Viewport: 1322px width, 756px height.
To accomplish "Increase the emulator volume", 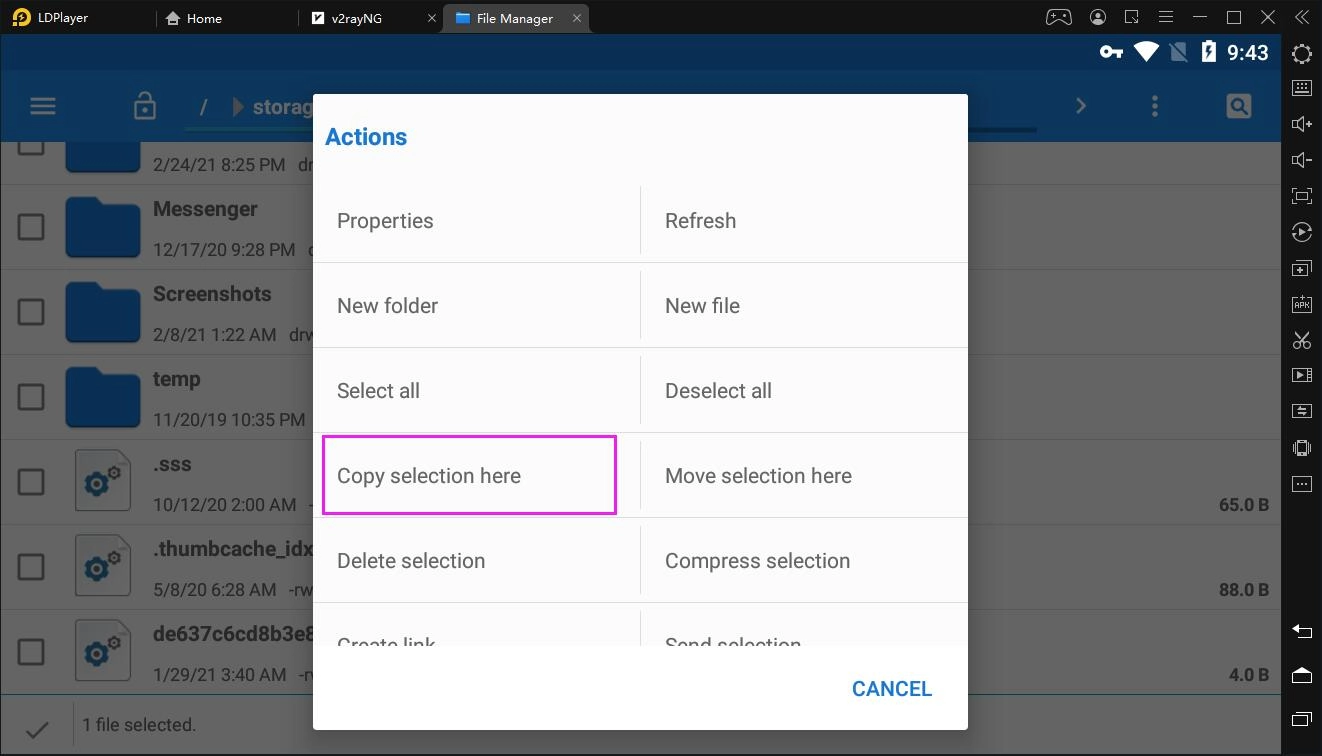I will click(1301, 123).
